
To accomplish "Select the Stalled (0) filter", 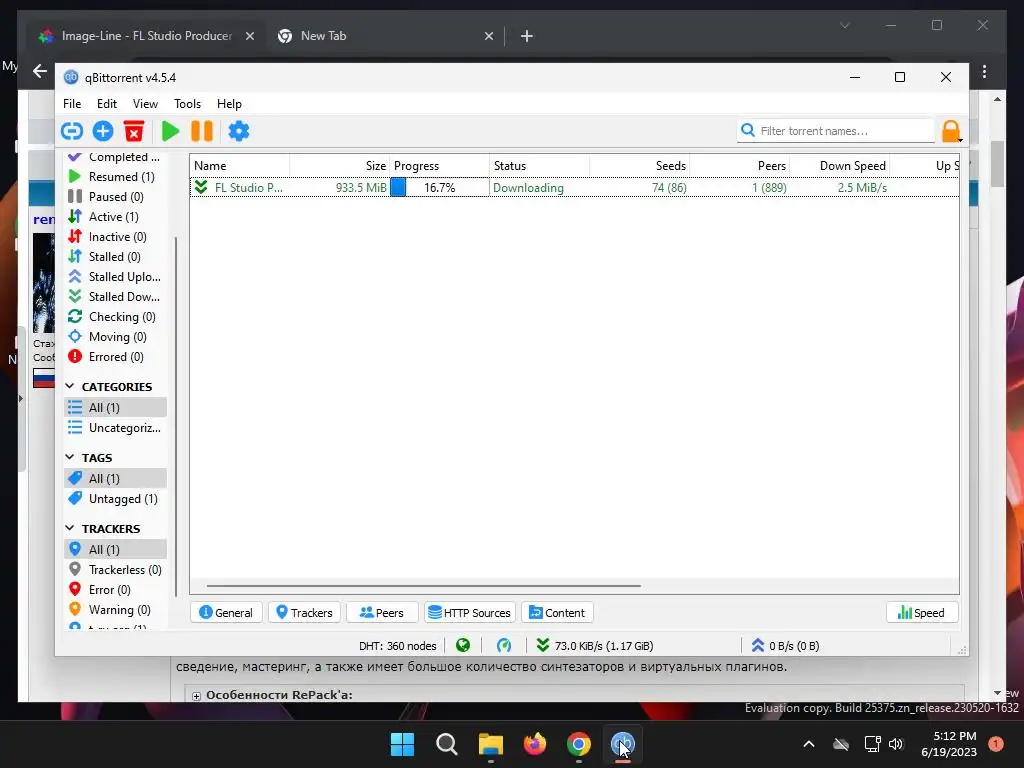I will pyautogui.click(x=116, y=257).
